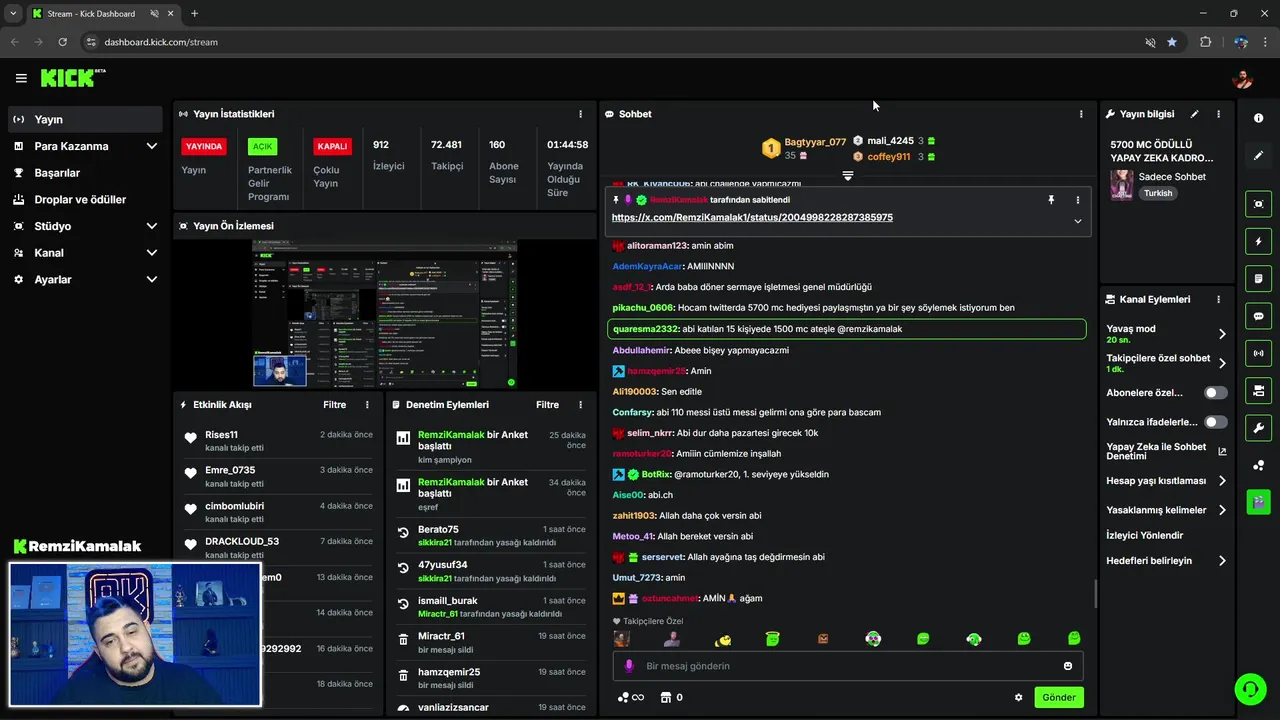Open the user profile avatar menu
Viewport: 1280px width, 720px height.
point(1243,79)
